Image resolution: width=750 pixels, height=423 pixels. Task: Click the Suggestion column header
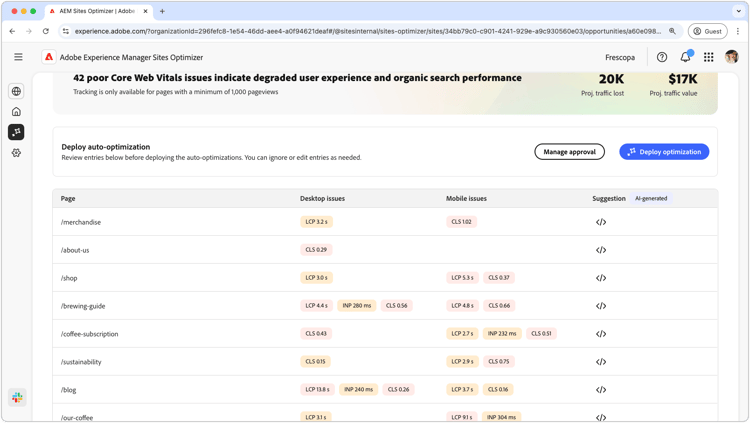(x=609, y=199)
